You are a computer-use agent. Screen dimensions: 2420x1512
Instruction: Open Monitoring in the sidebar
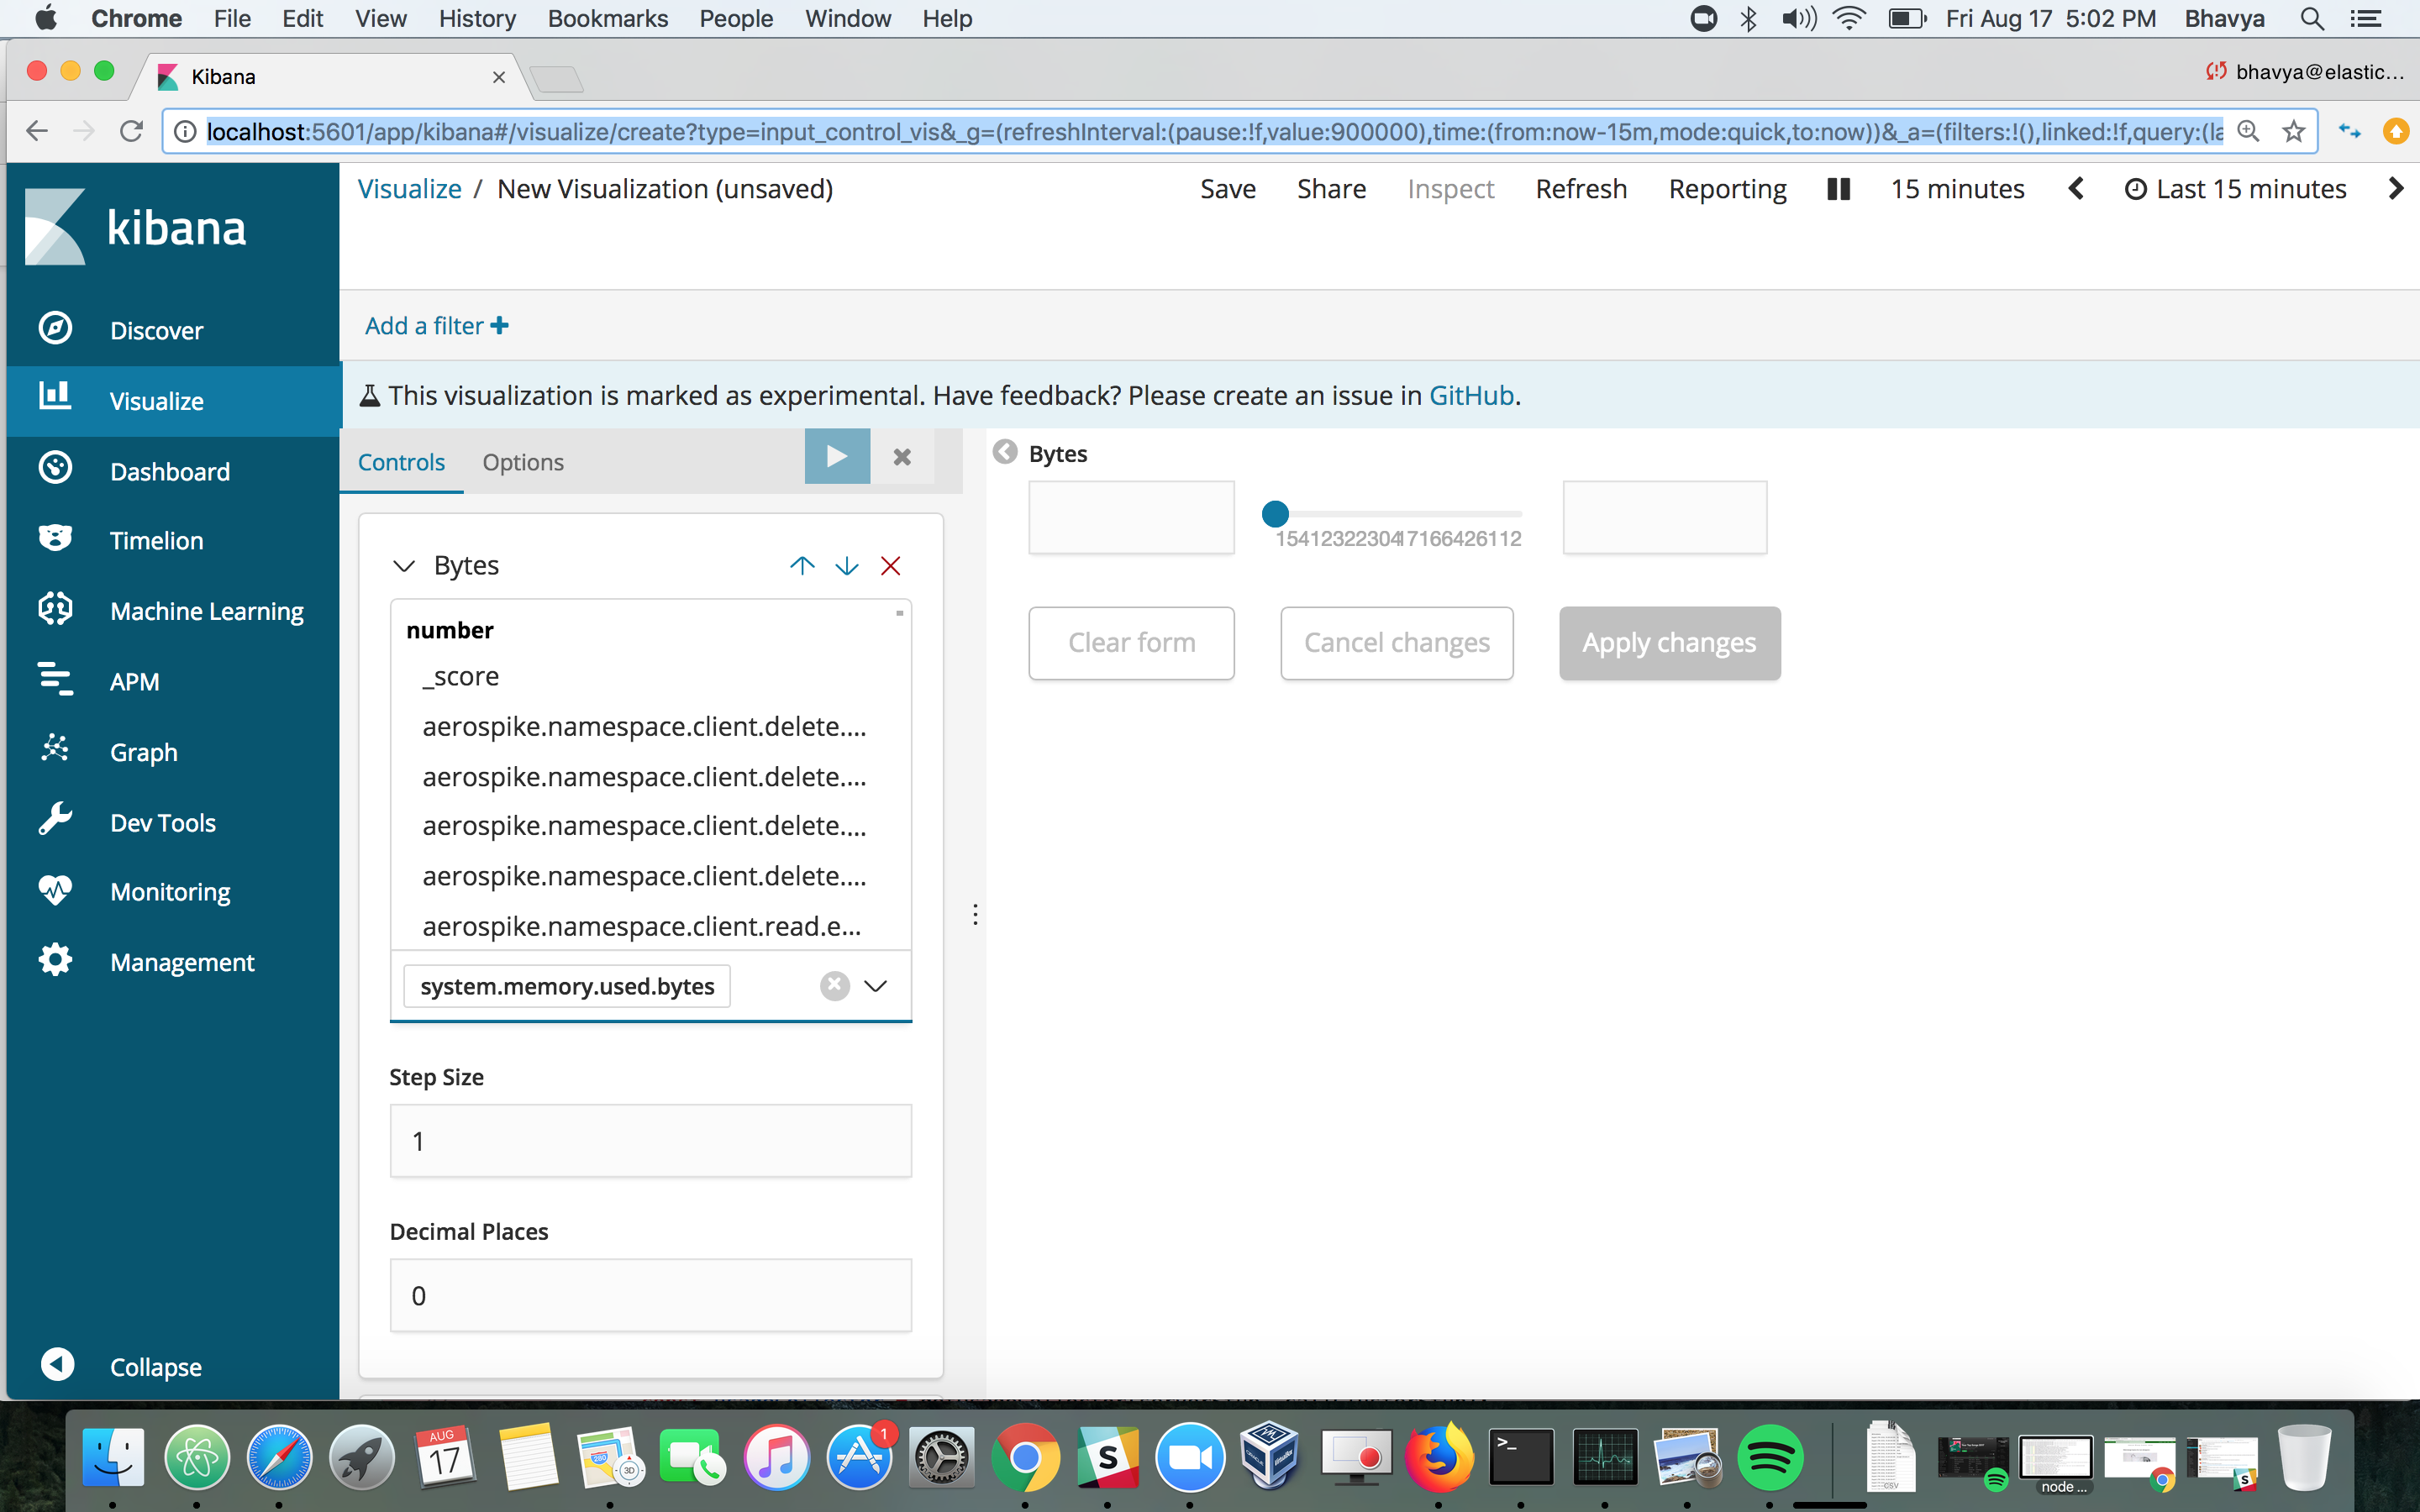(x=170, y=891)
